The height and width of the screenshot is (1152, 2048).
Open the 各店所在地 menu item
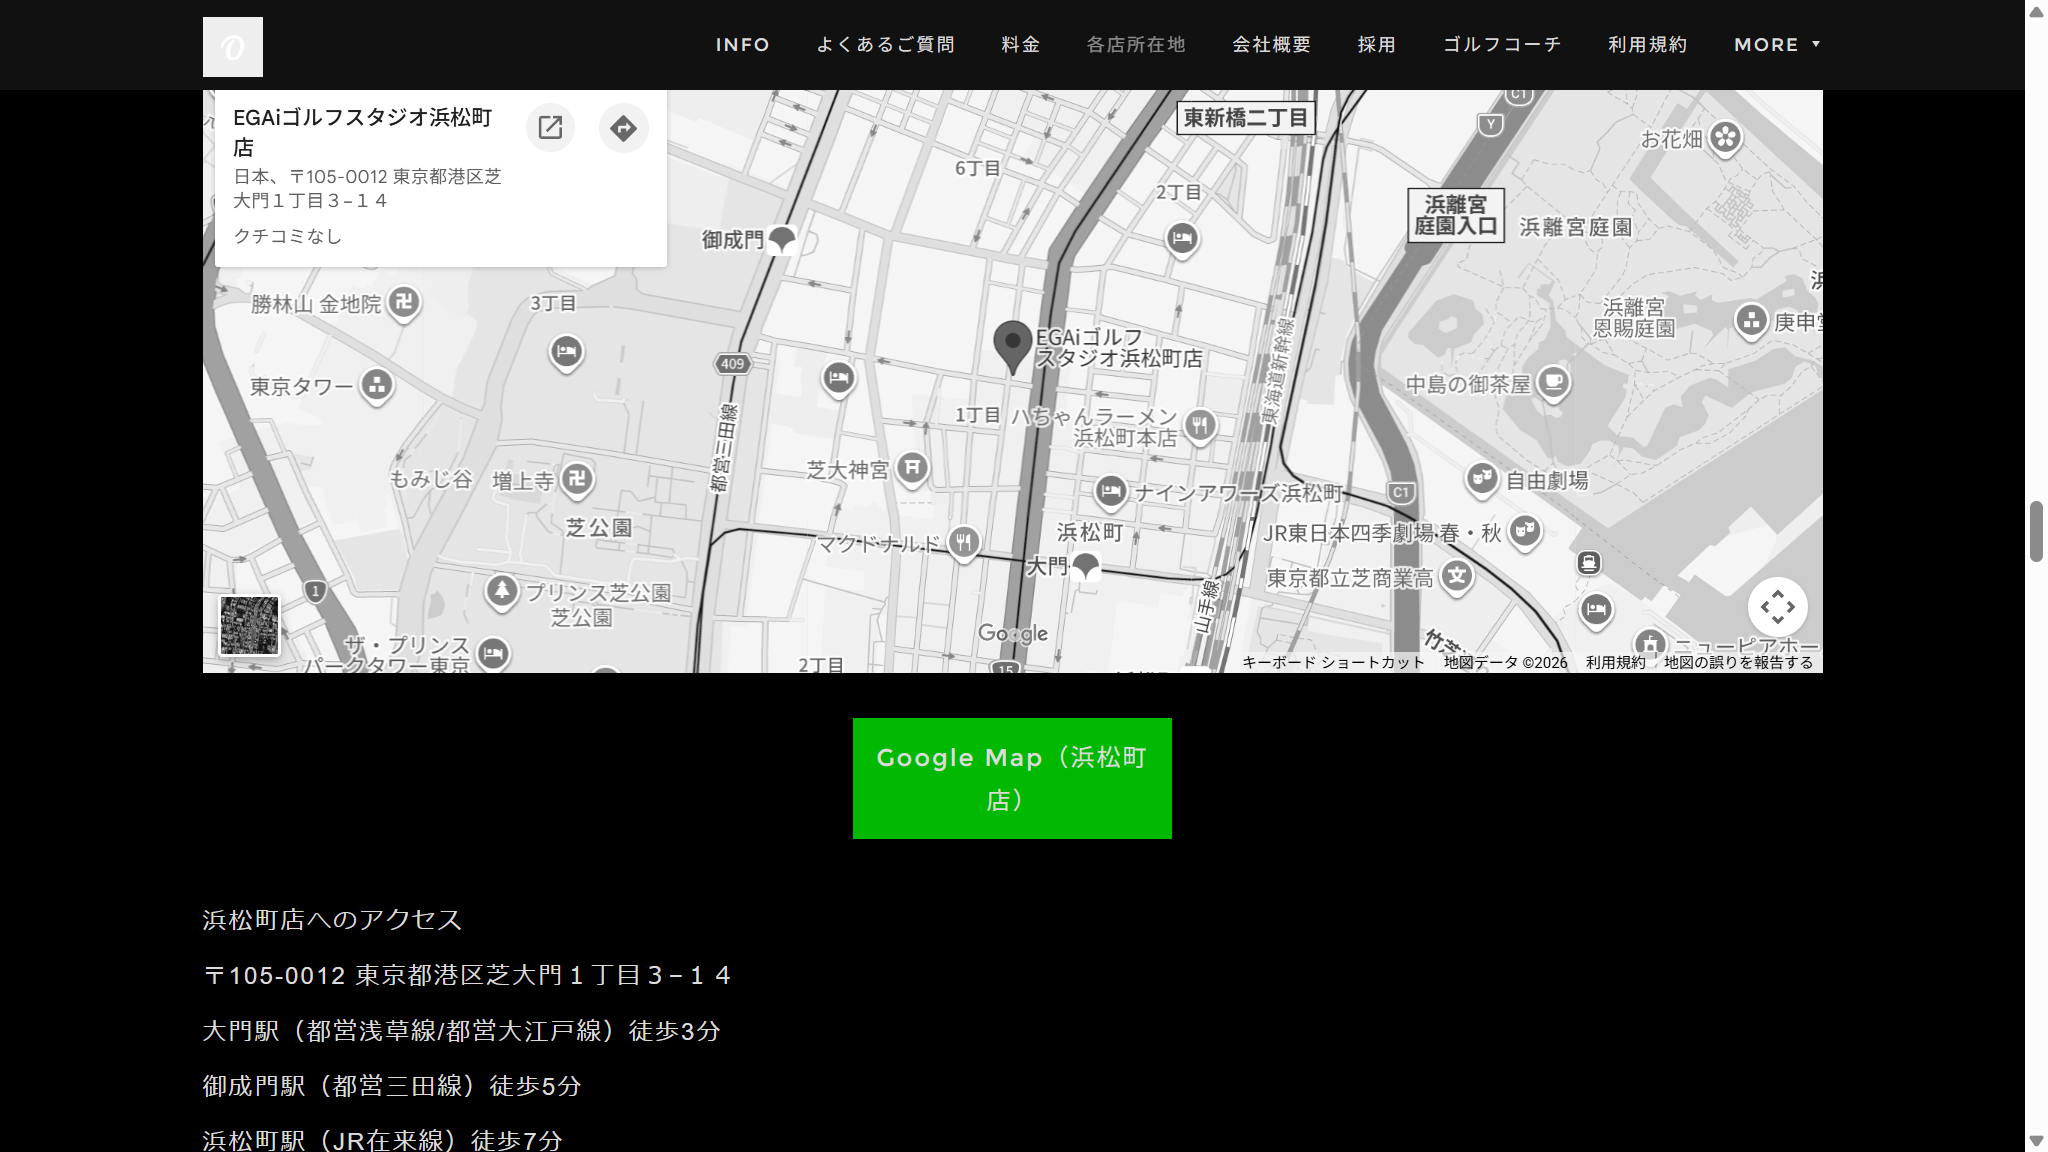click(x=1136, y=45)
